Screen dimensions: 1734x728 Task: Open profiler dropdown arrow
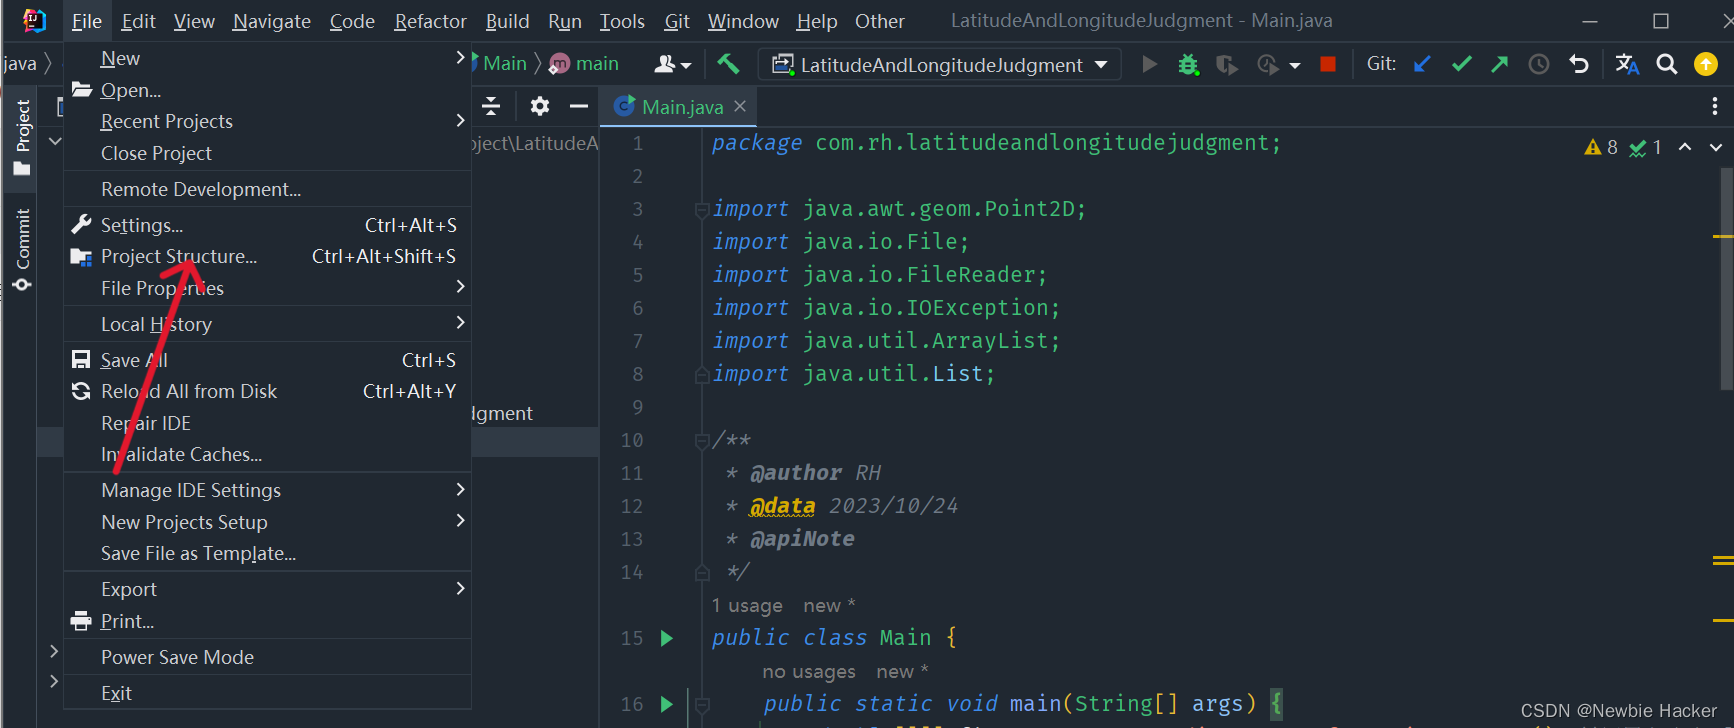pyautogui.click(x=1295, y=65)
